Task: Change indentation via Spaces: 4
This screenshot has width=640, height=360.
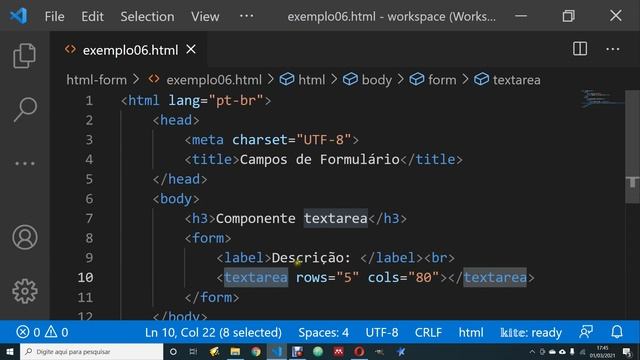Action: coord(323,332)
